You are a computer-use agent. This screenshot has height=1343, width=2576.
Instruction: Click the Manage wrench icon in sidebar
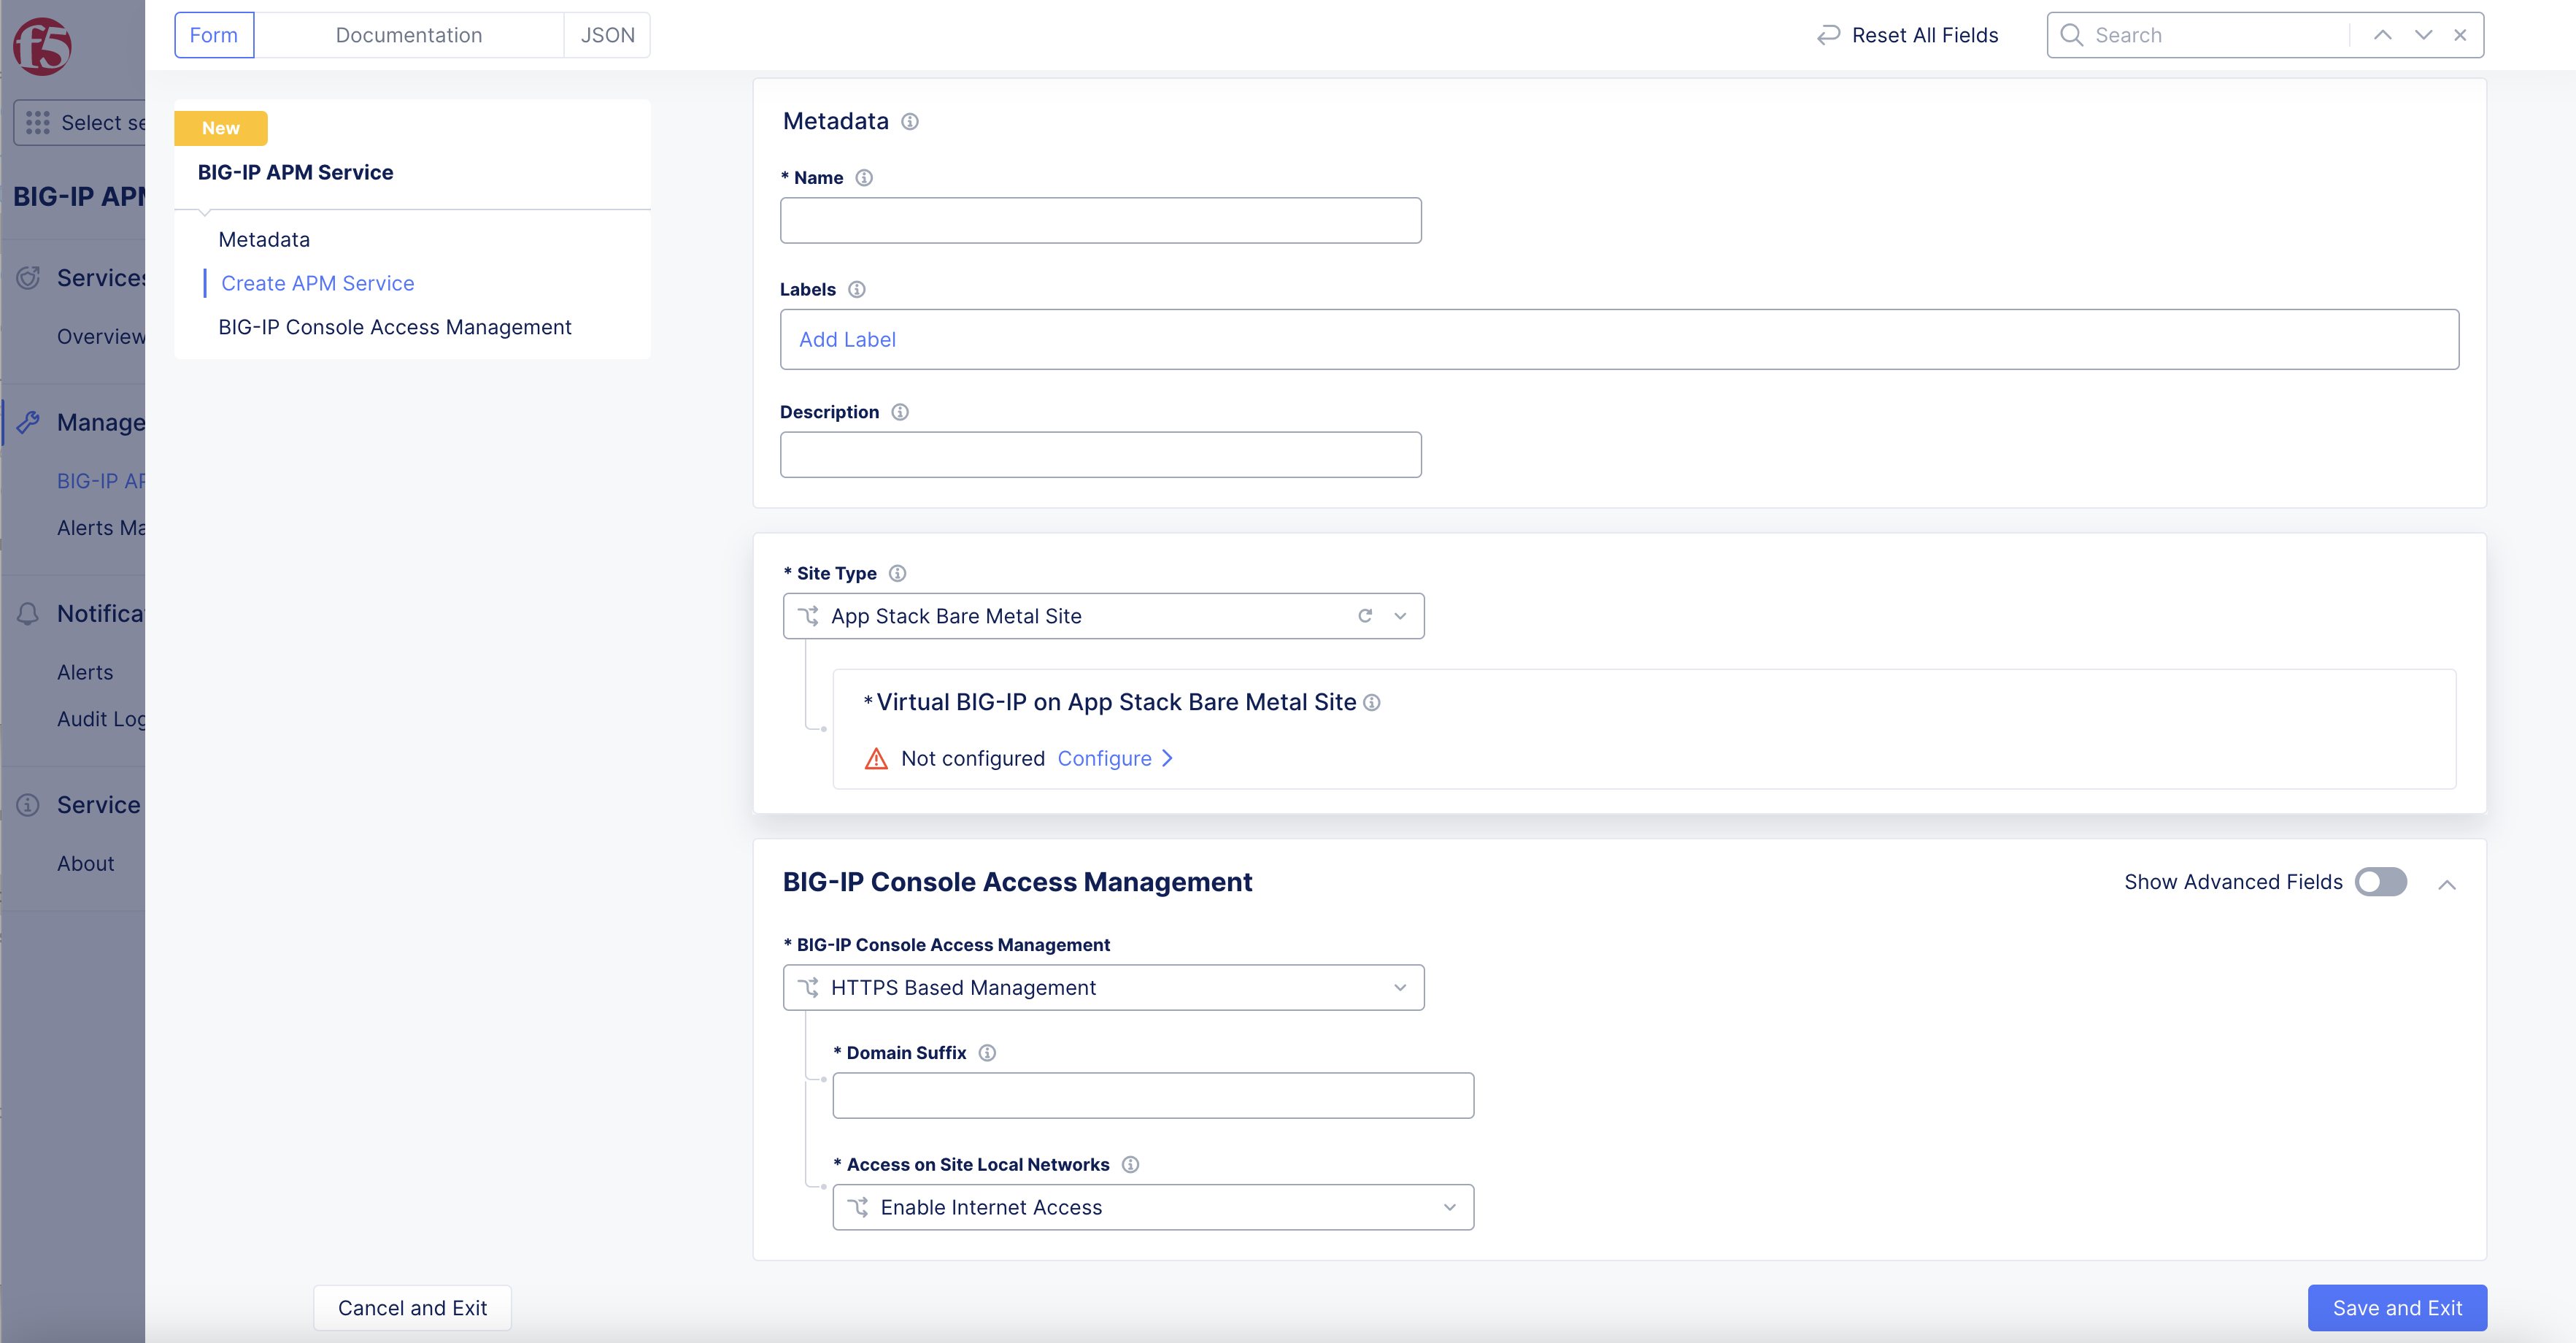pos(28,423)
